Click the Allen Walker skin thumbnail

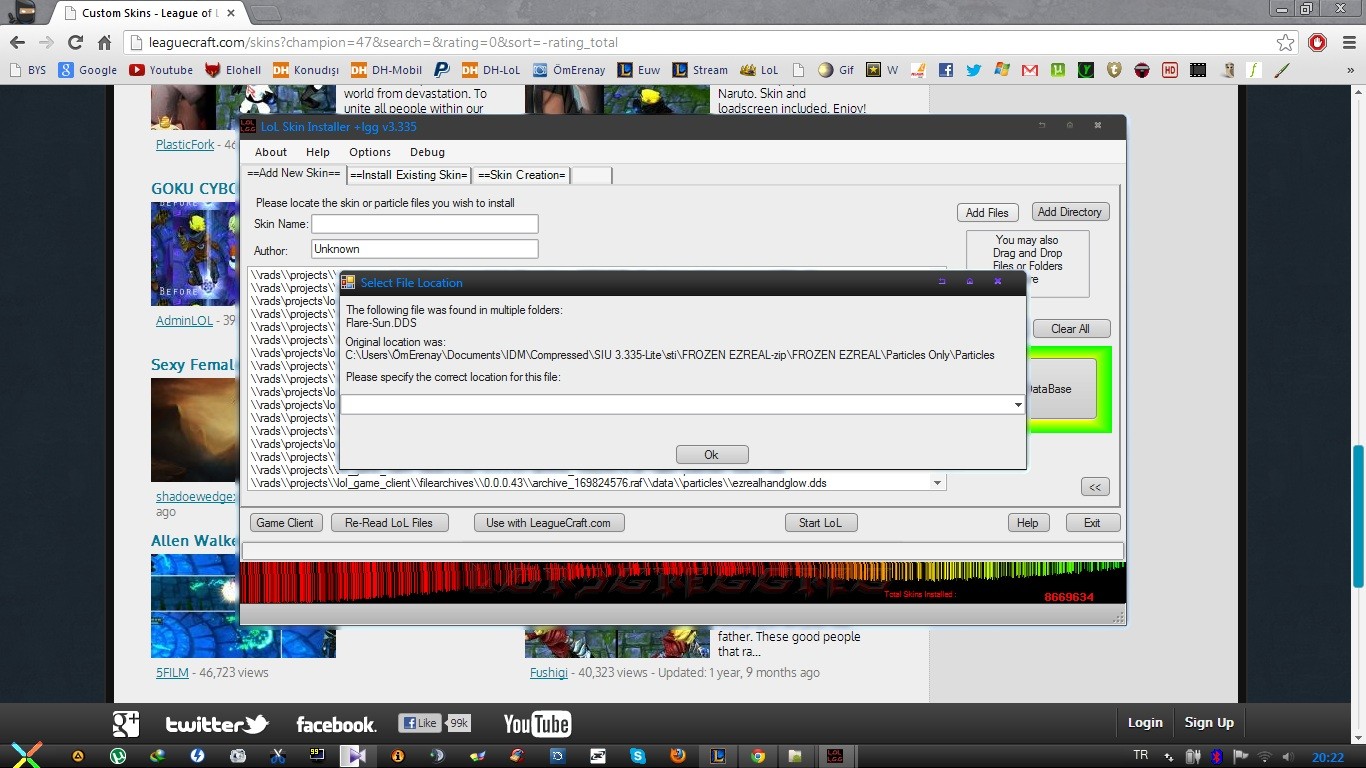pyautogui.click(x=194, y=606)
